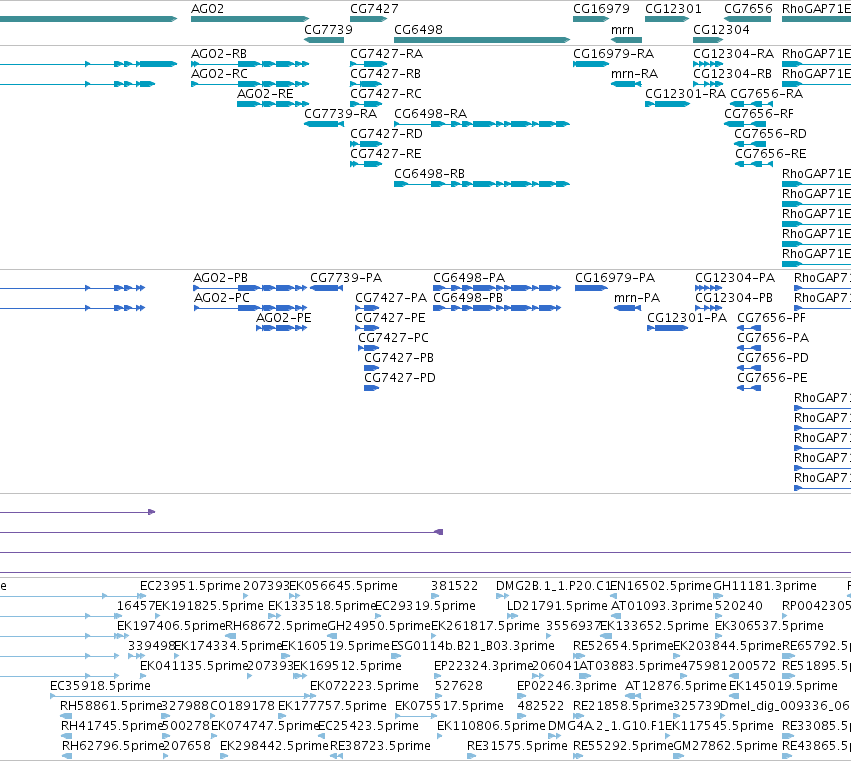Open the CG6498 gene label
The image size is (851, 761).
[418, 30]
